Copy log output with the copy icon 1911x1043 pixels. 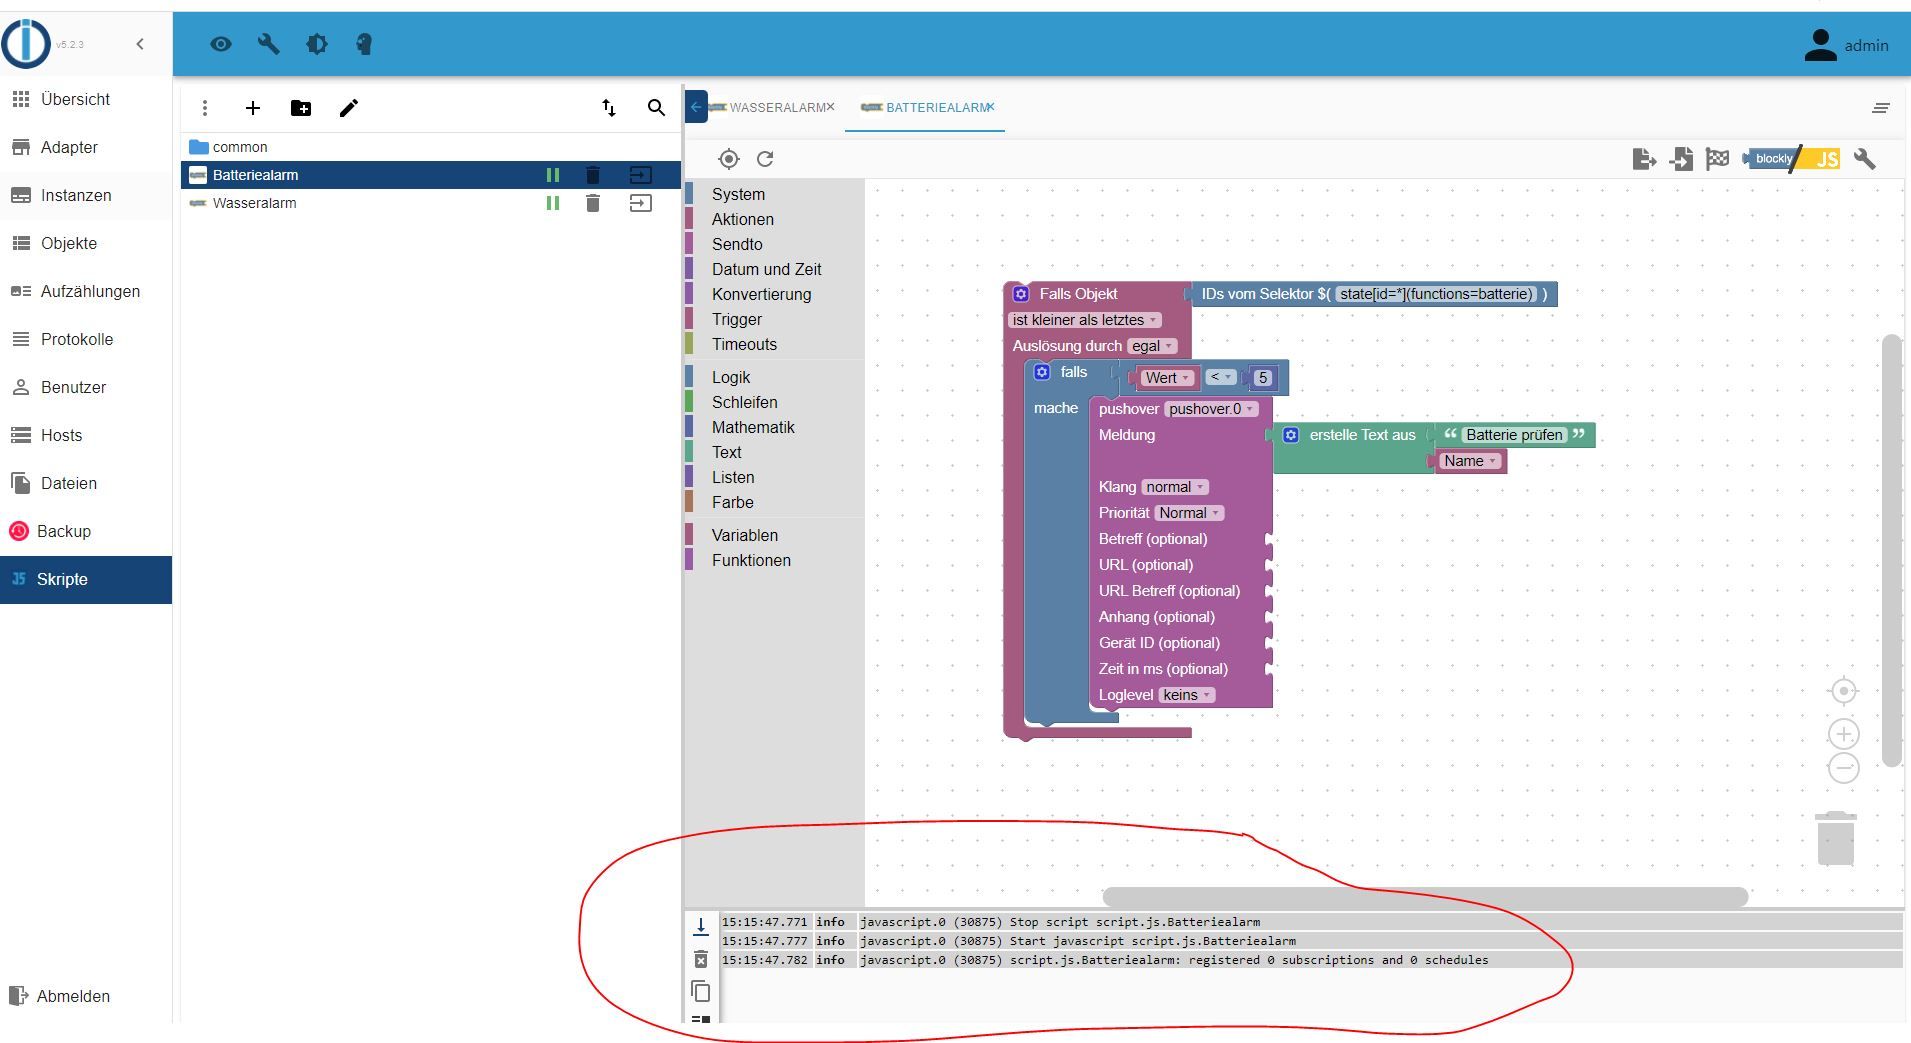coord(701,991)
